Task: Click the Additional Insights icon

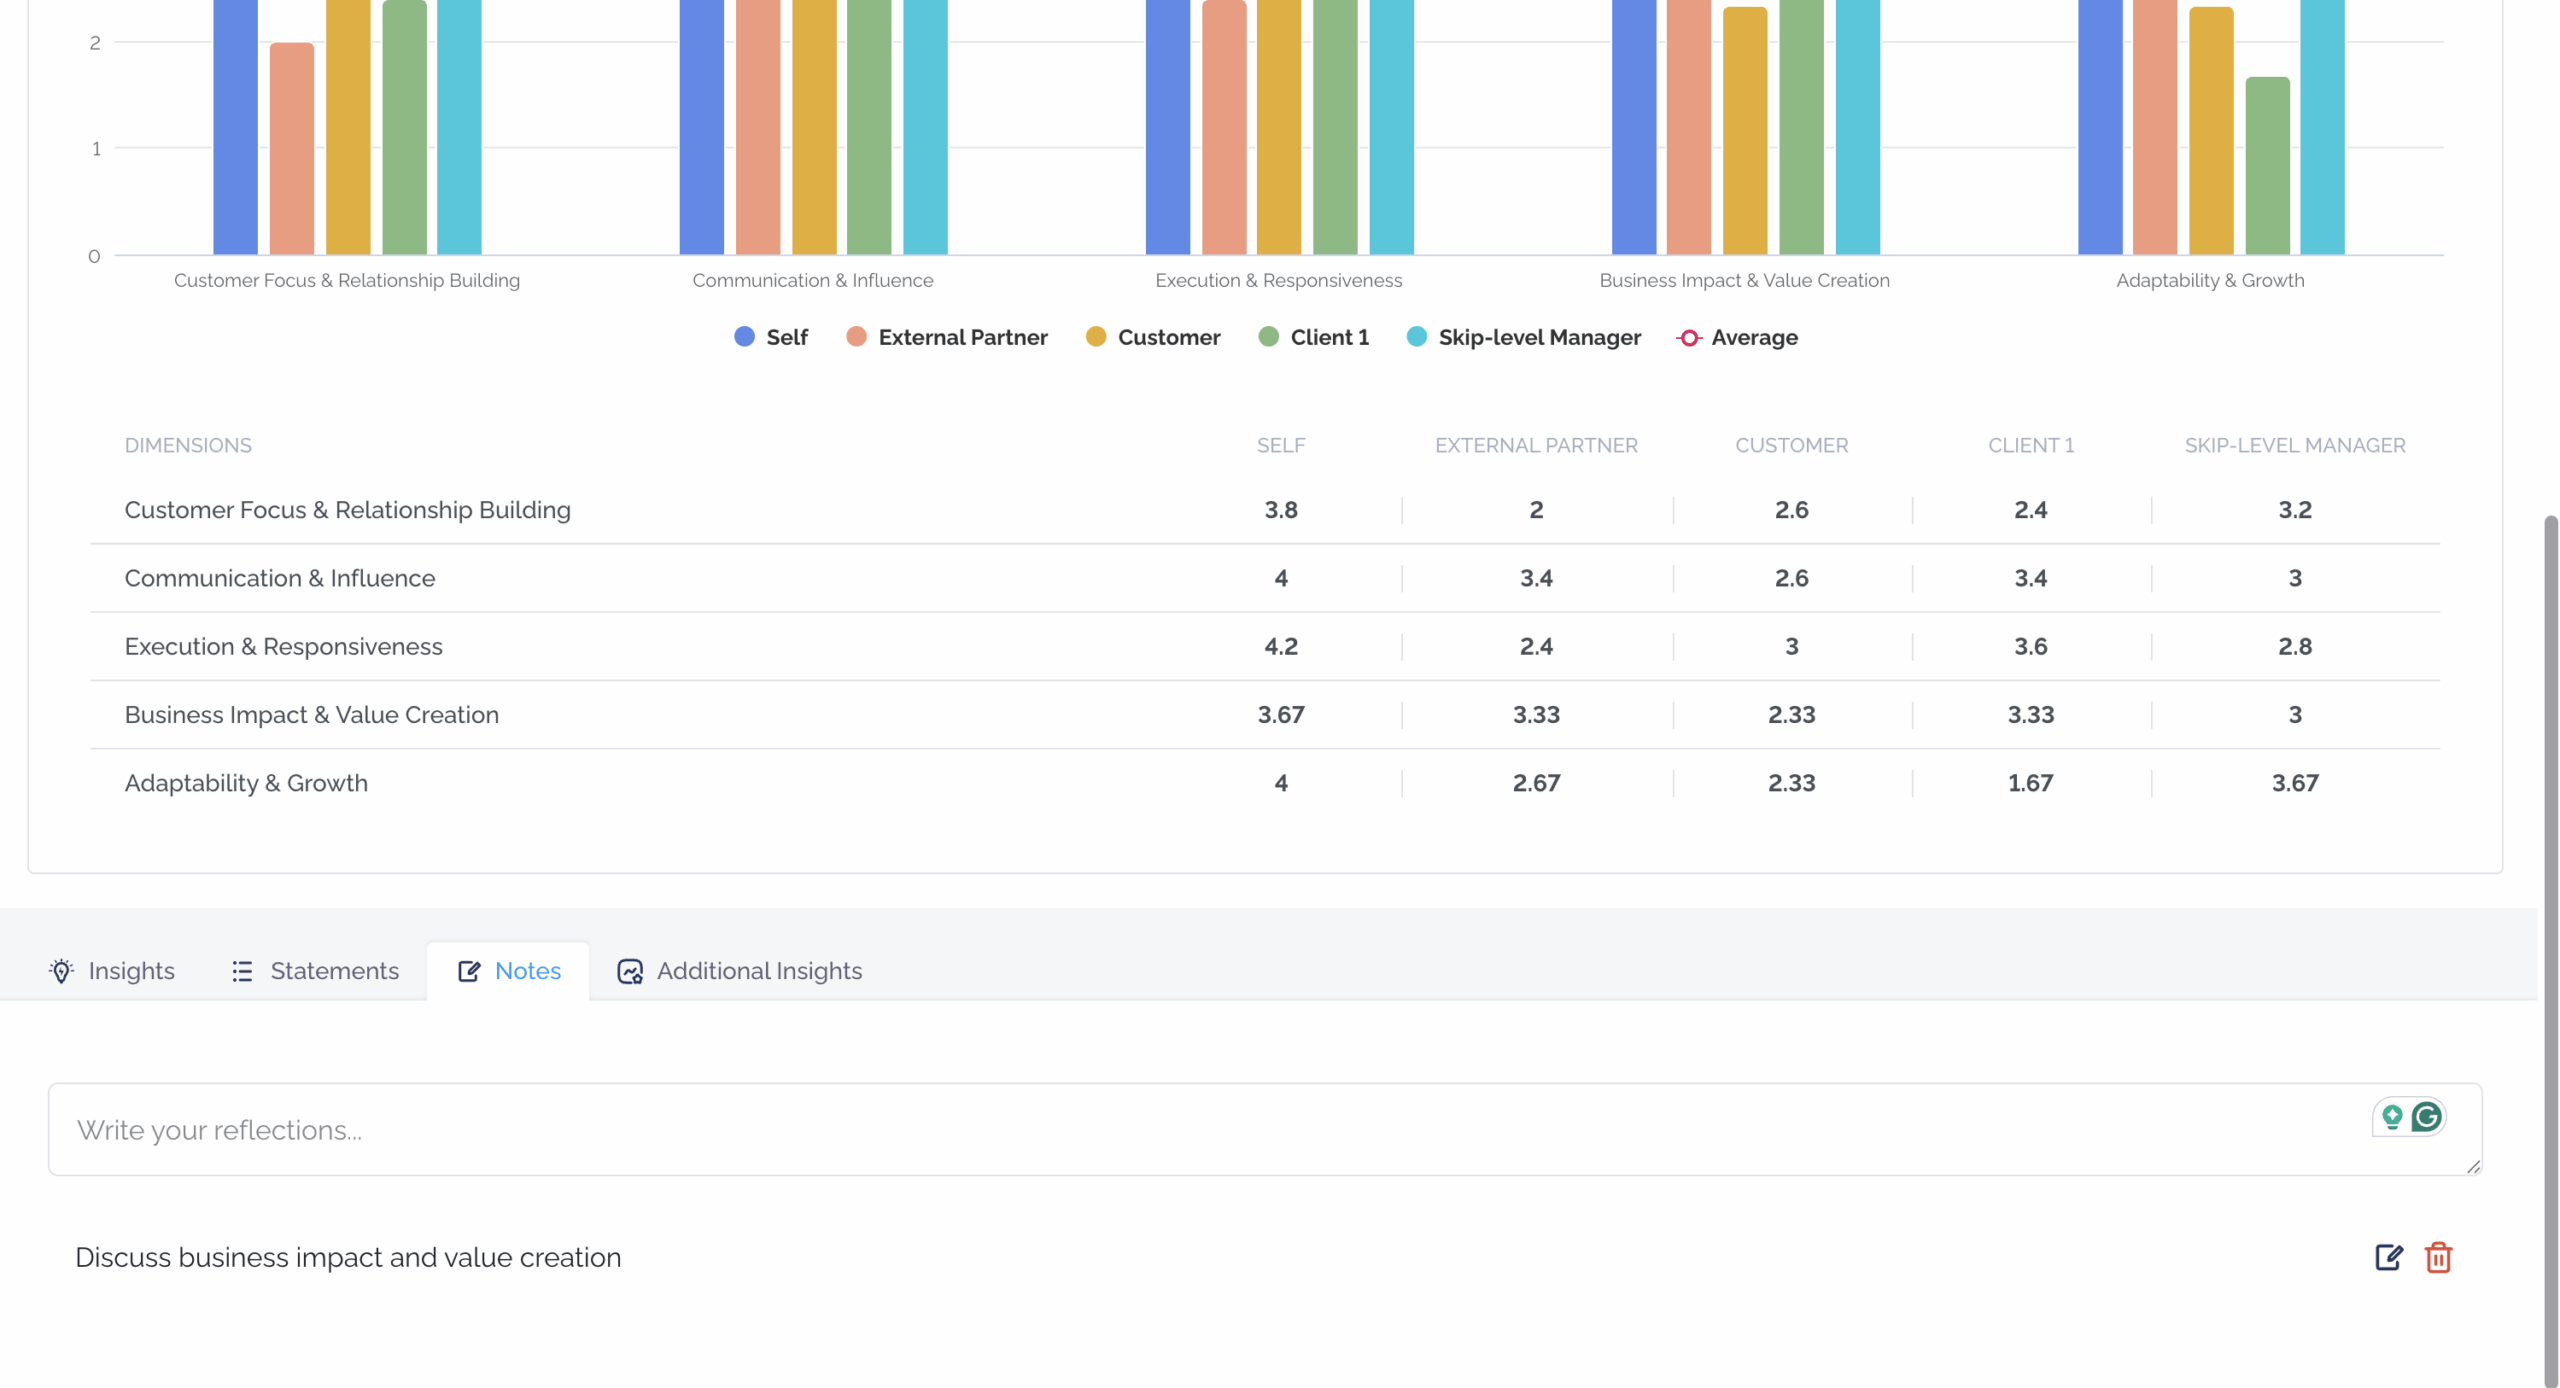Action: pos(630,971)
